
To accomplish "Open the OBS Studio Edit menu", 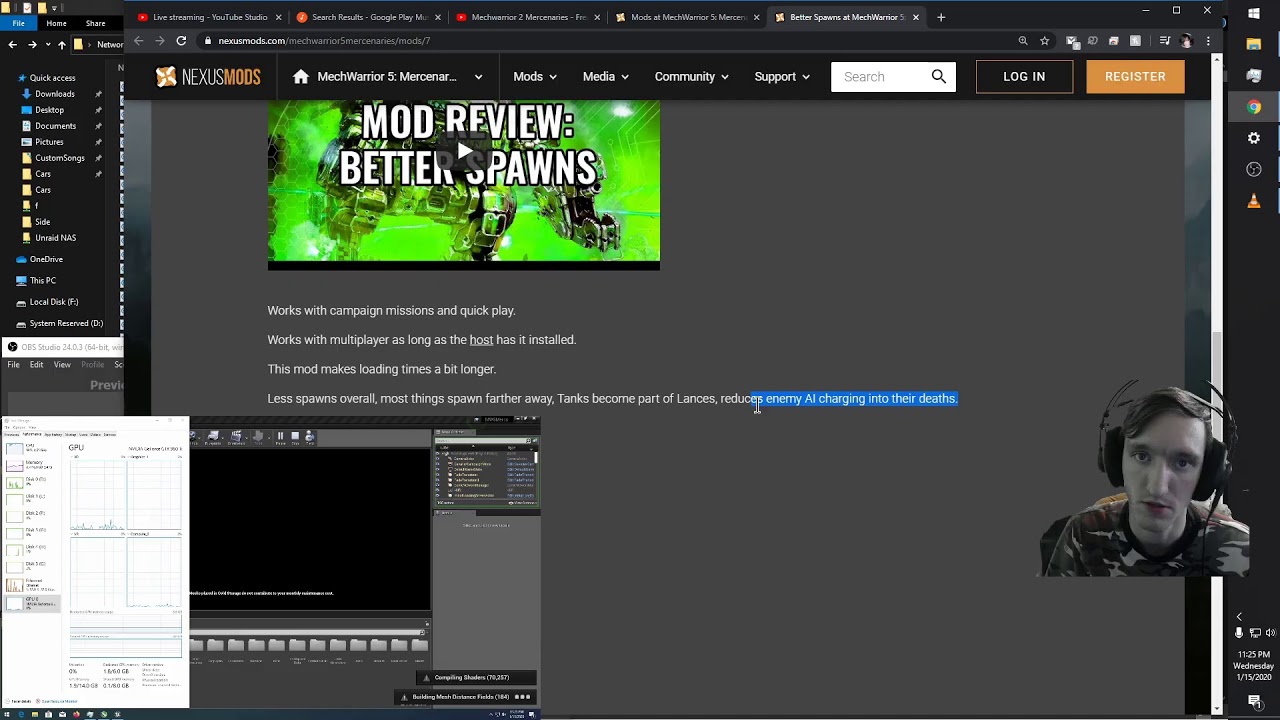I will (36, 365).
